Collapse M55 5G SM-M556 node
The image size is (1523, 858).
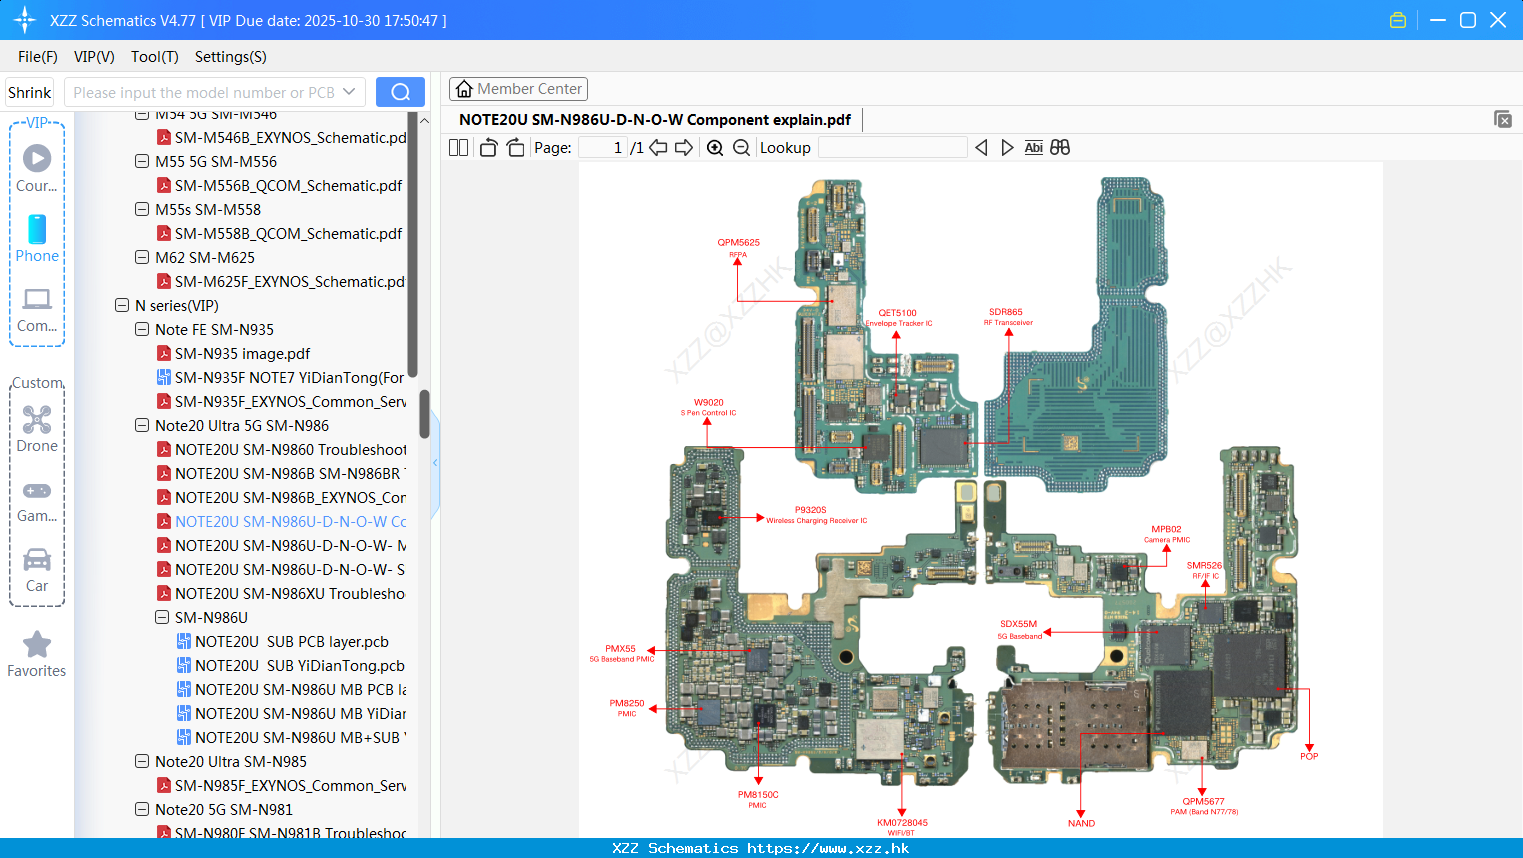pos(142,161)
